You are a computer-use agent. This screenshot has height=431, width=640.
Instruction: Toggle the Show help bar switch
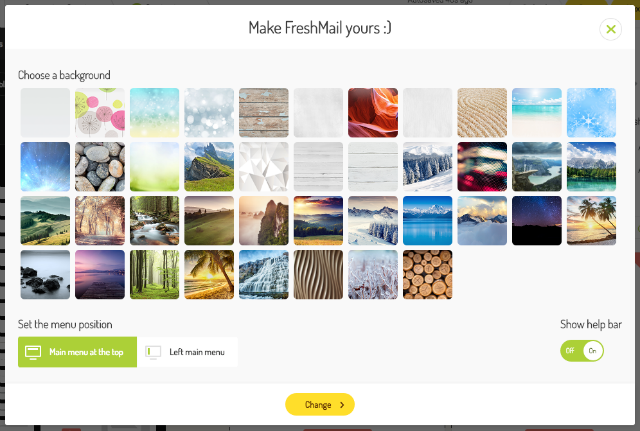pyautogui.click(x=582, y=351)
